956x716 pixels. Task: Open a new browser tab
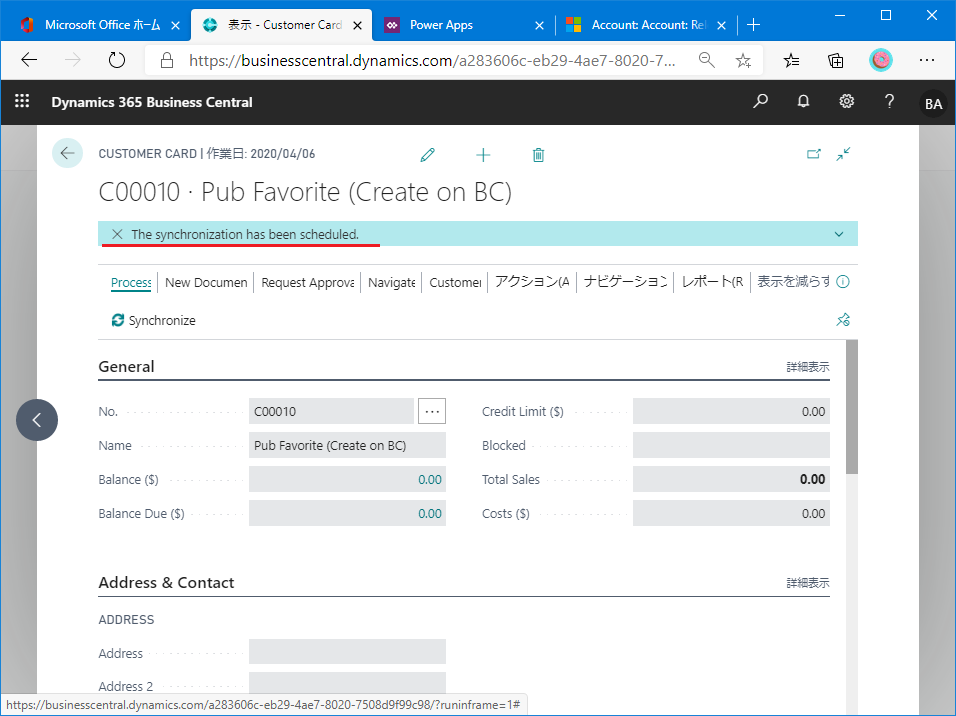pyautogui.click(x=753, y=24)
